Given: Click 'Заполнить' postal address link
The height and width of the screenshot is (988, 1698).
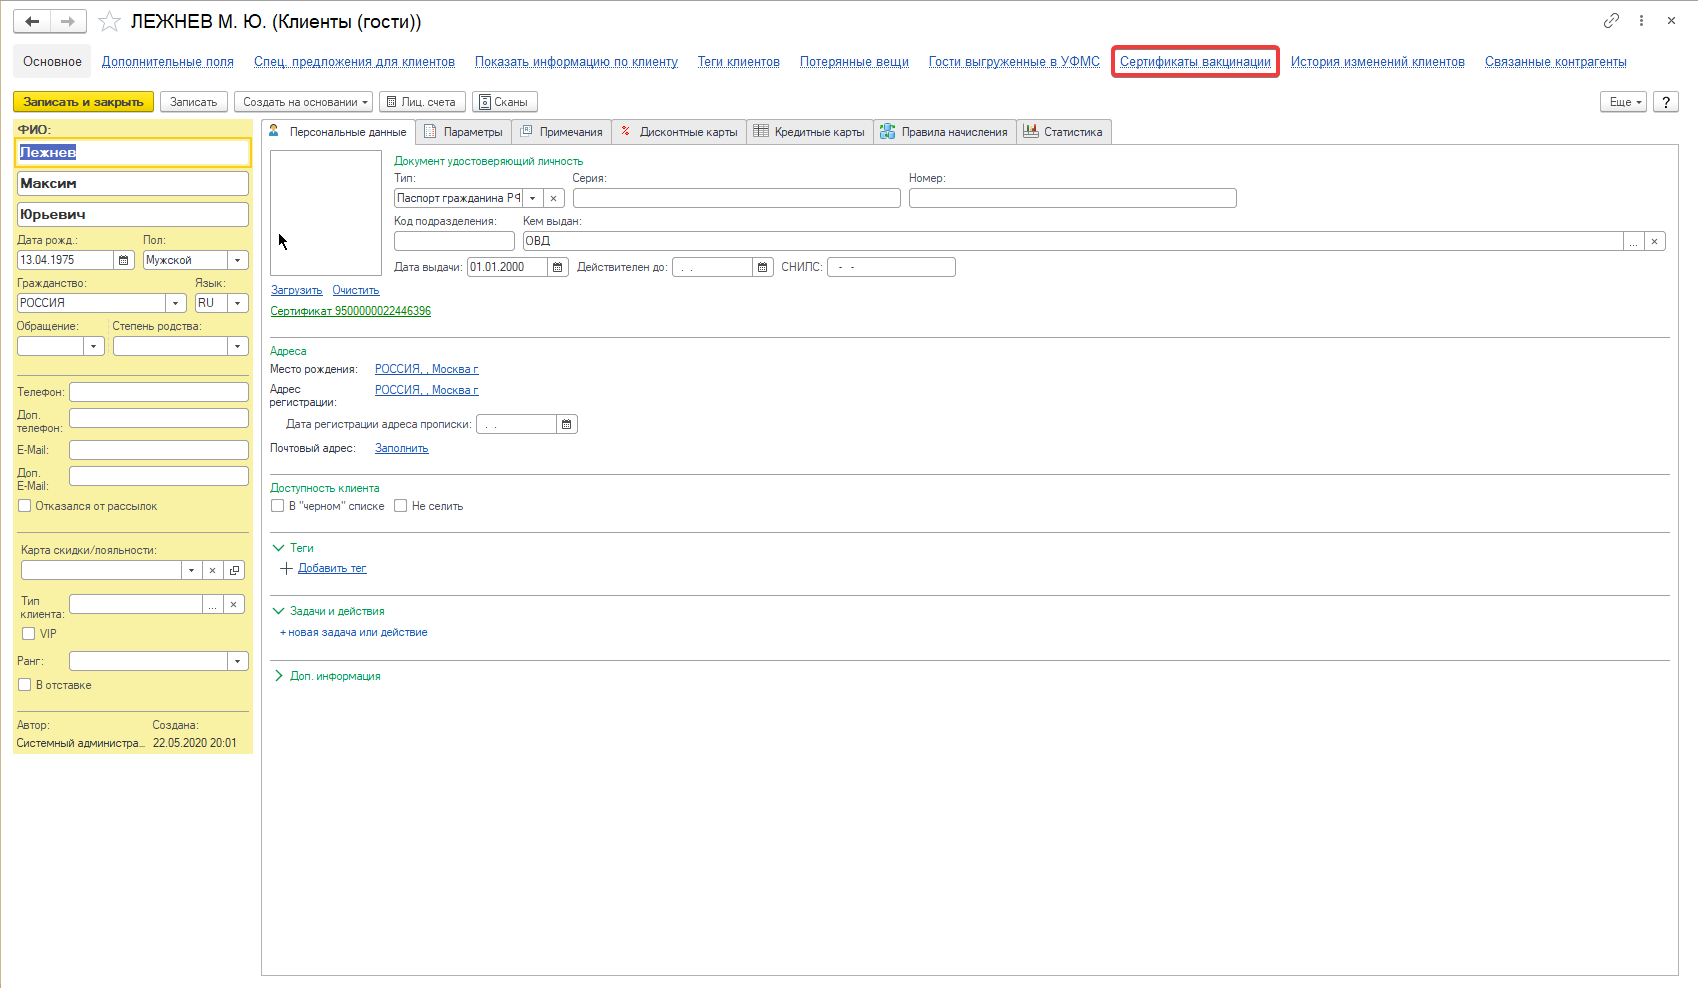Looking at the screenshot, I should click(402, 448).
